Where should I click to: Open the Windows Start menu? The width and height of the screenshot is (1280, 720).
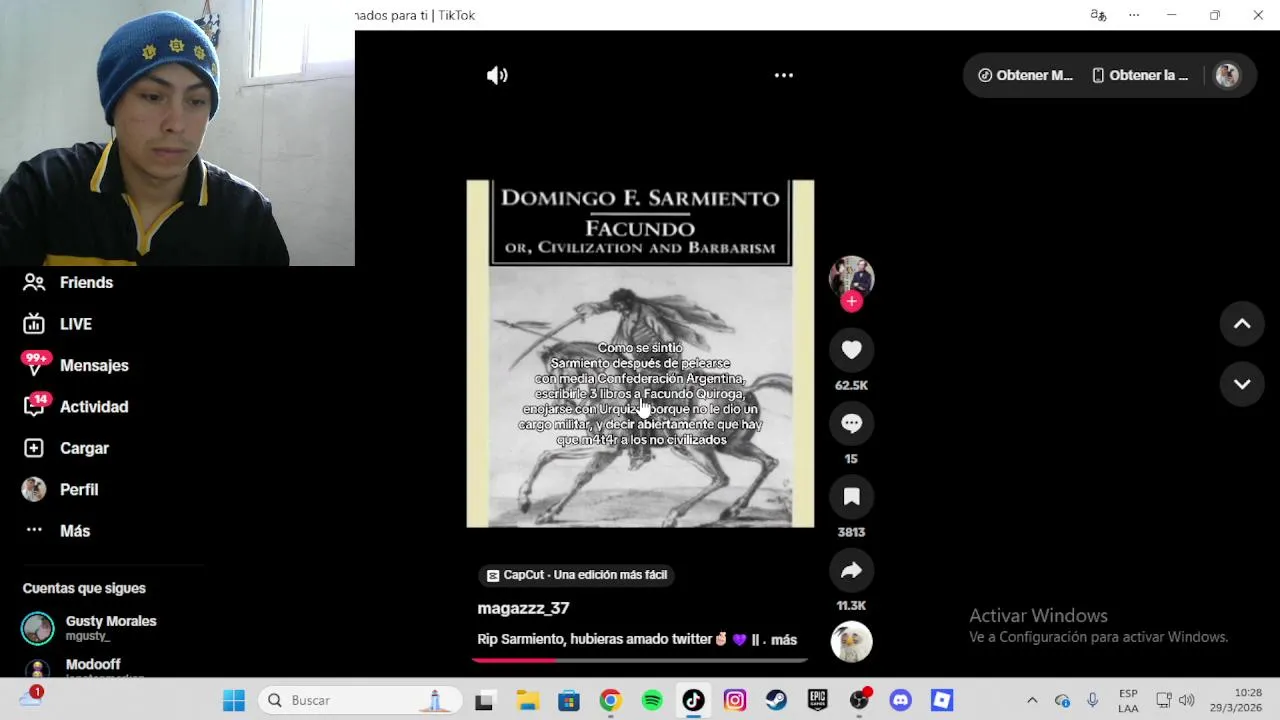(x=234, y=700)
